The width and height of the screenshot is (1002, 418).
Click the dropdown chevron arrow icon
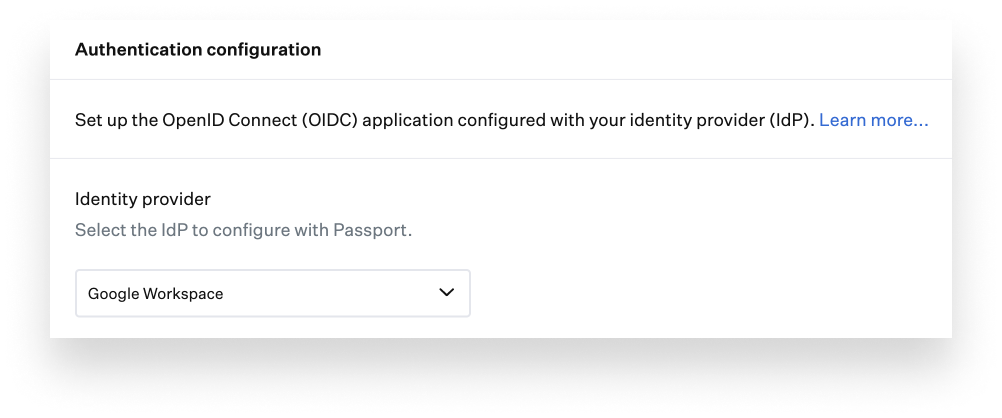pyautogui.click(x=446, y=293)
